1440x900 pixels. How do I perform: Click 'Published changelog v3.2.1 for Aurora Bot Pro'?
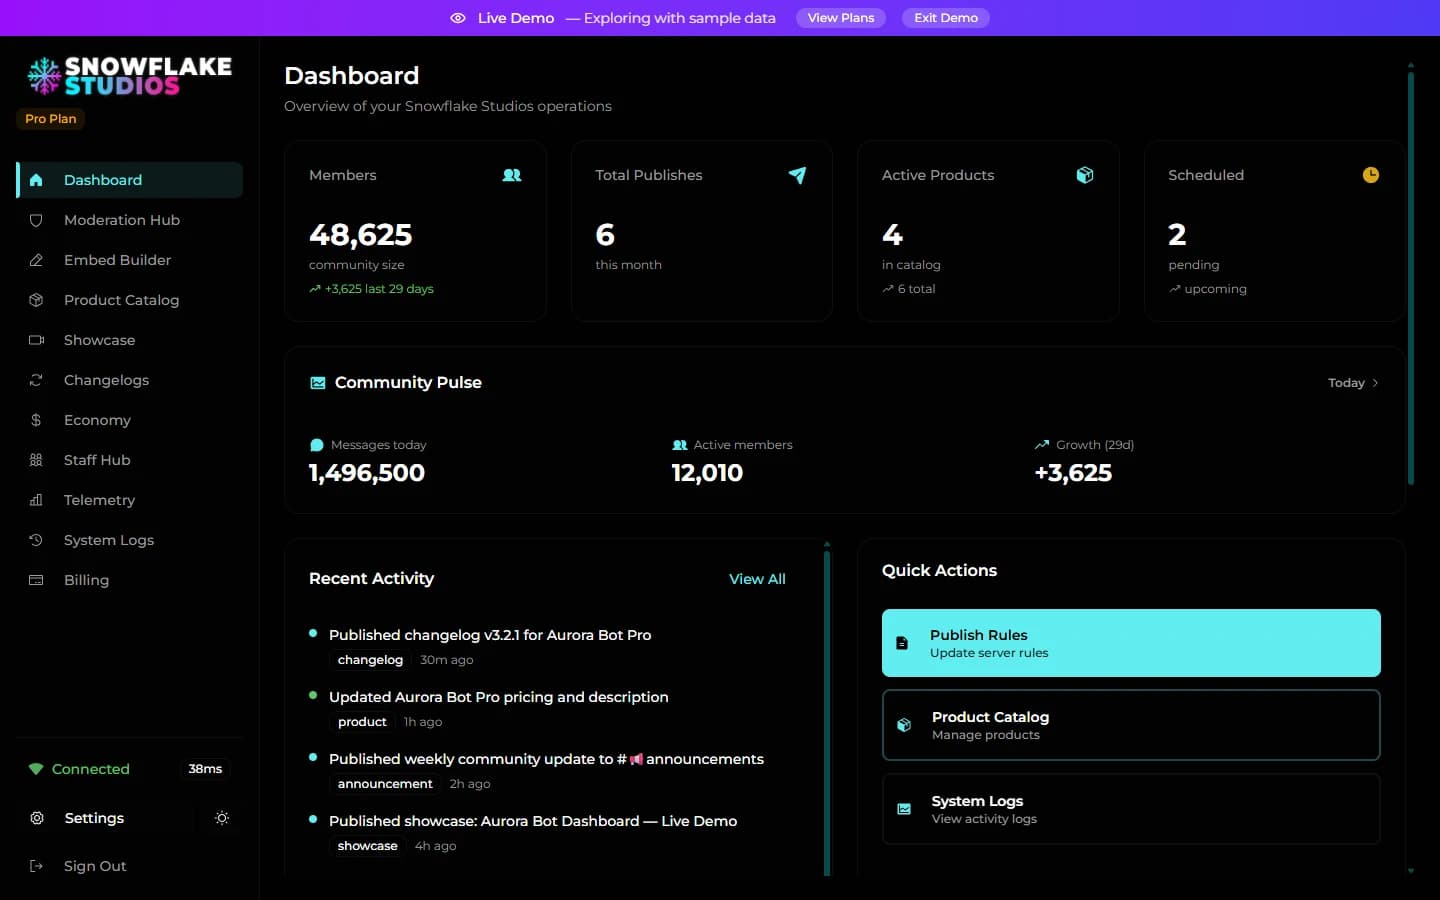(490, 635)
